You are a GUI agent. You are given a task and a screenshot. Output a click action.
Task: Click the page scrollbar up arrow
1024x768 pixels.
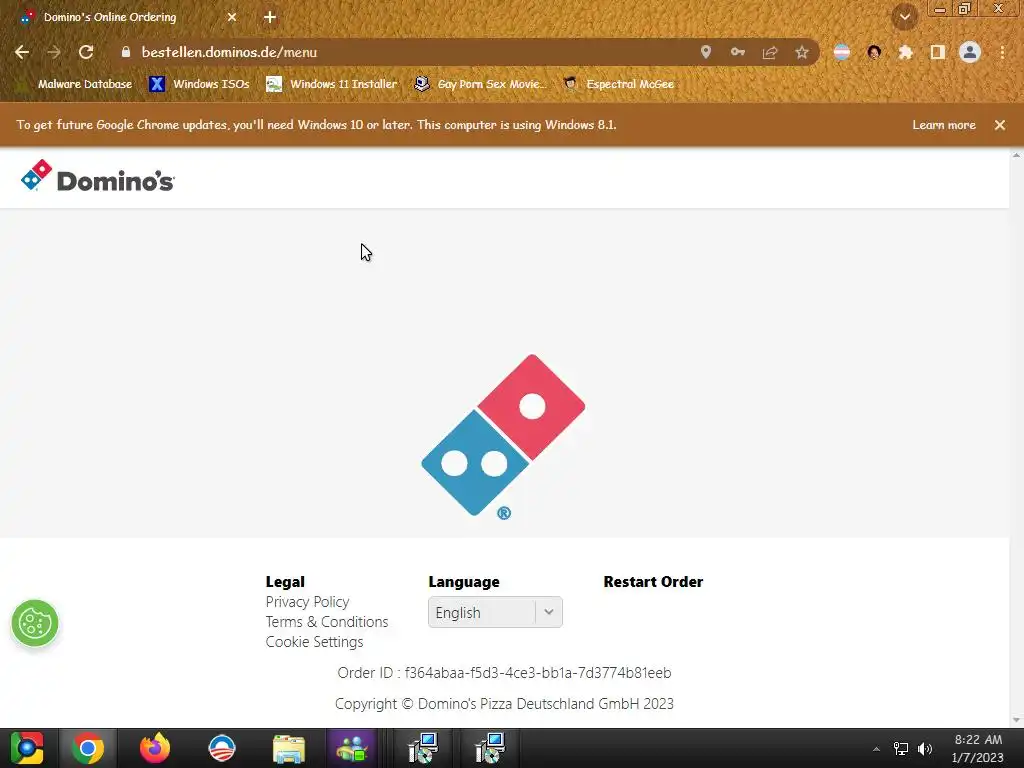tap(1016, 155)
